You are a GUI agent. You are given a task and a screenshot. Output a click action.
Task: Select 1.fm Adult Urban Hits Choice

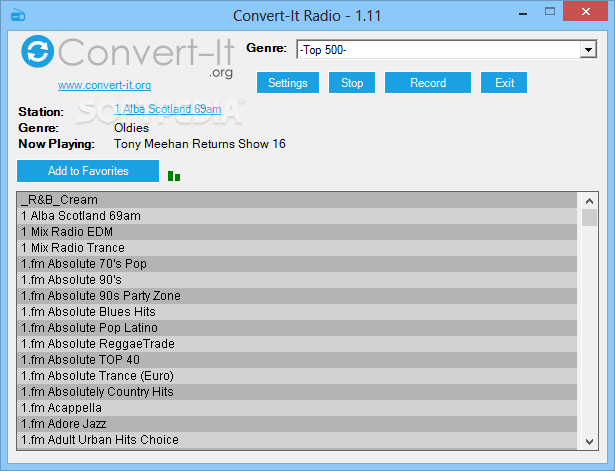(297, 440)
